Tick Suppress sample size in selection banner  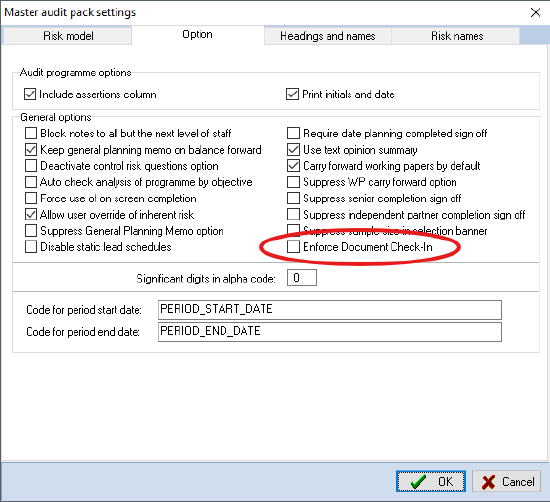tap(293, 230)
